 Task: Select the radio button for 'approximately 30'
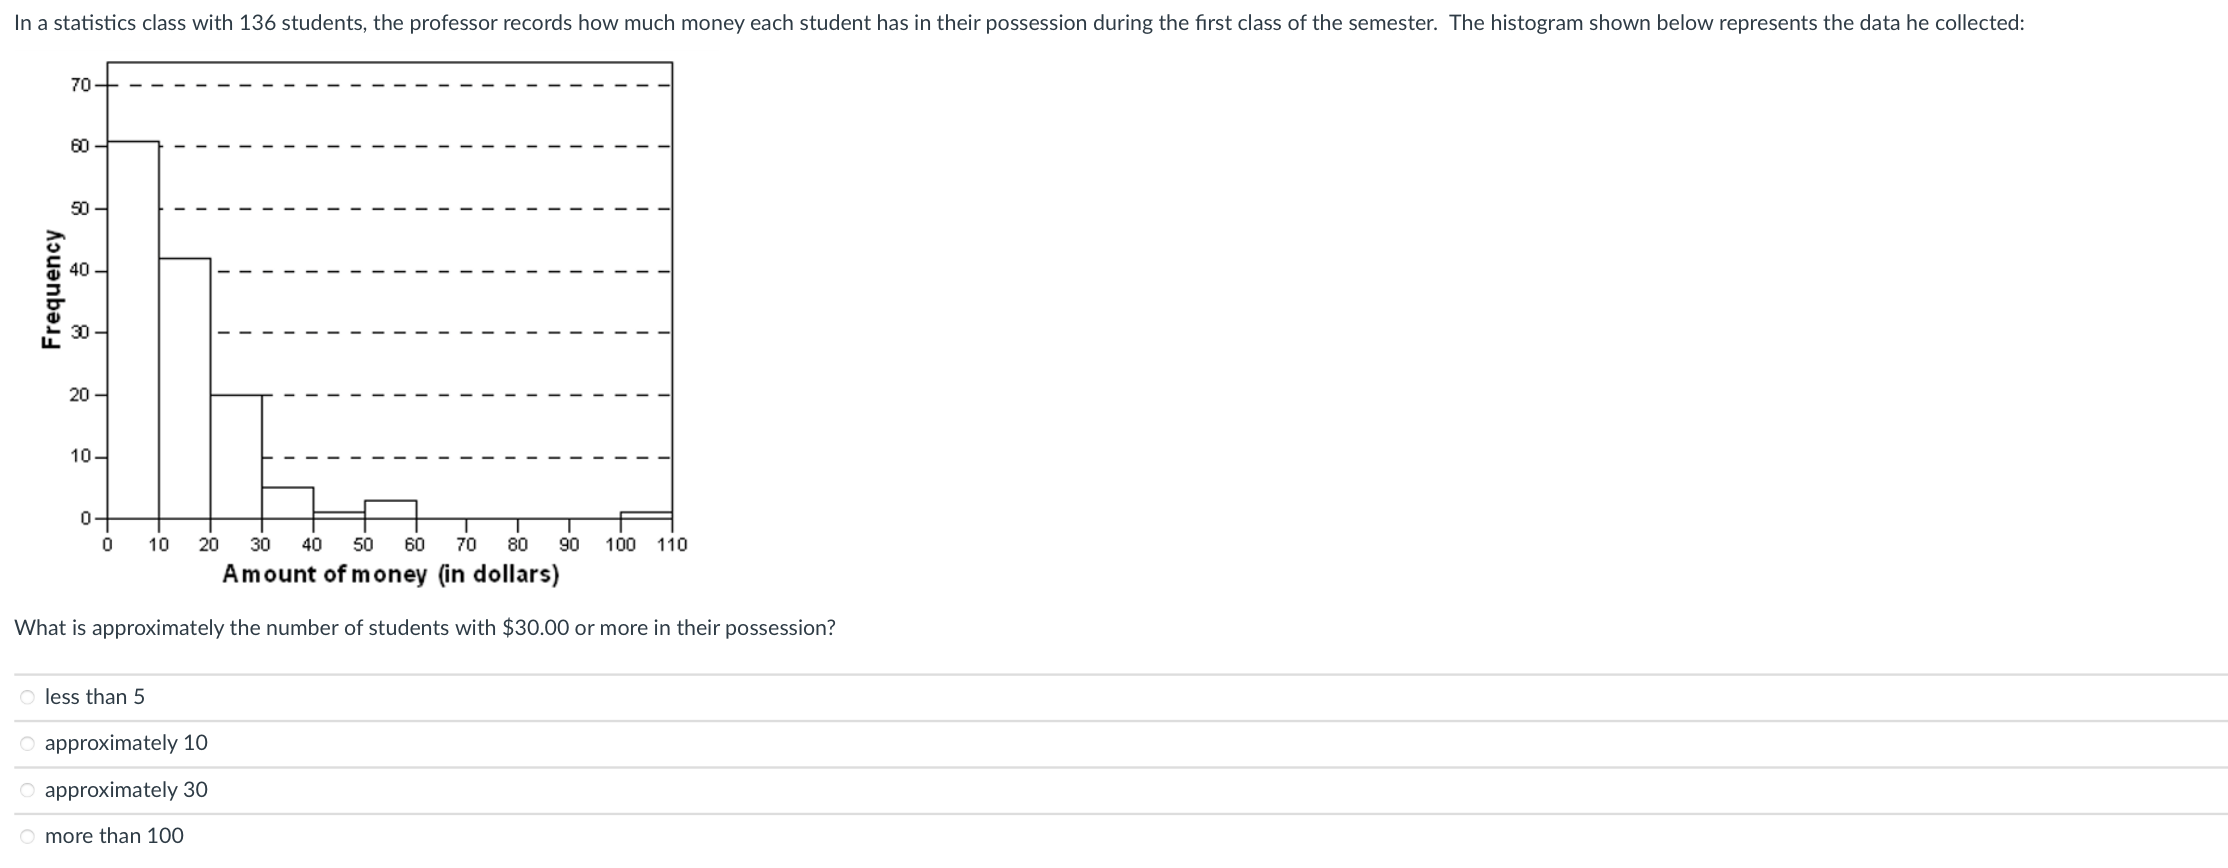point(26,789)
